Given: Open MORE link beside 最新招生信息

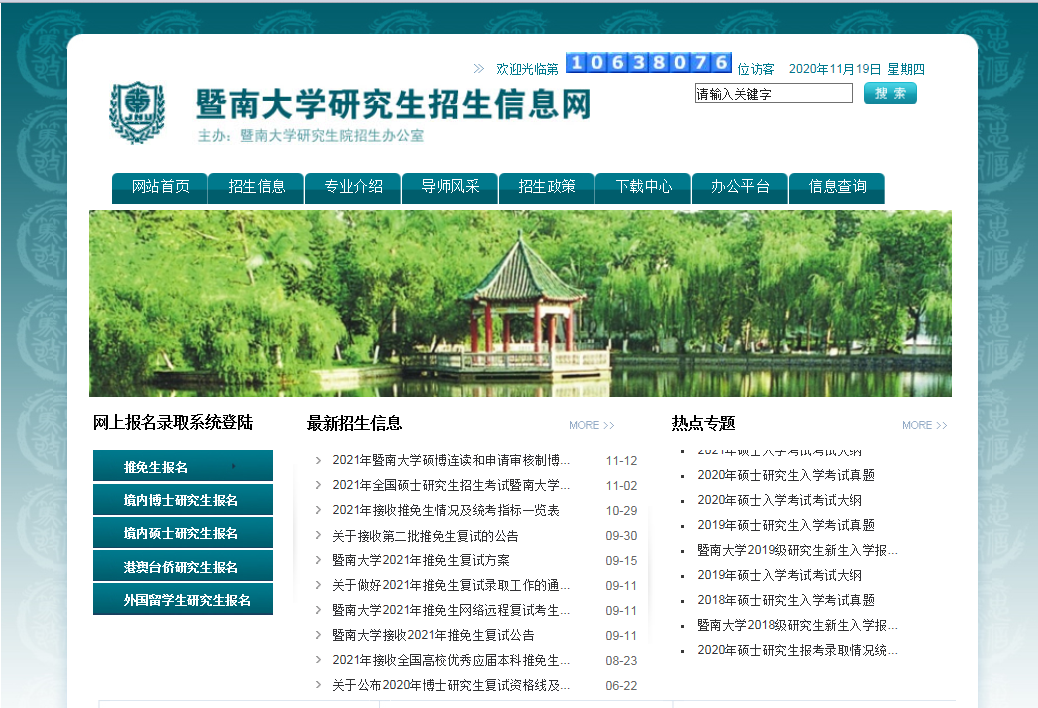Looking at the screenshot, I should click(x=591, y=424).
